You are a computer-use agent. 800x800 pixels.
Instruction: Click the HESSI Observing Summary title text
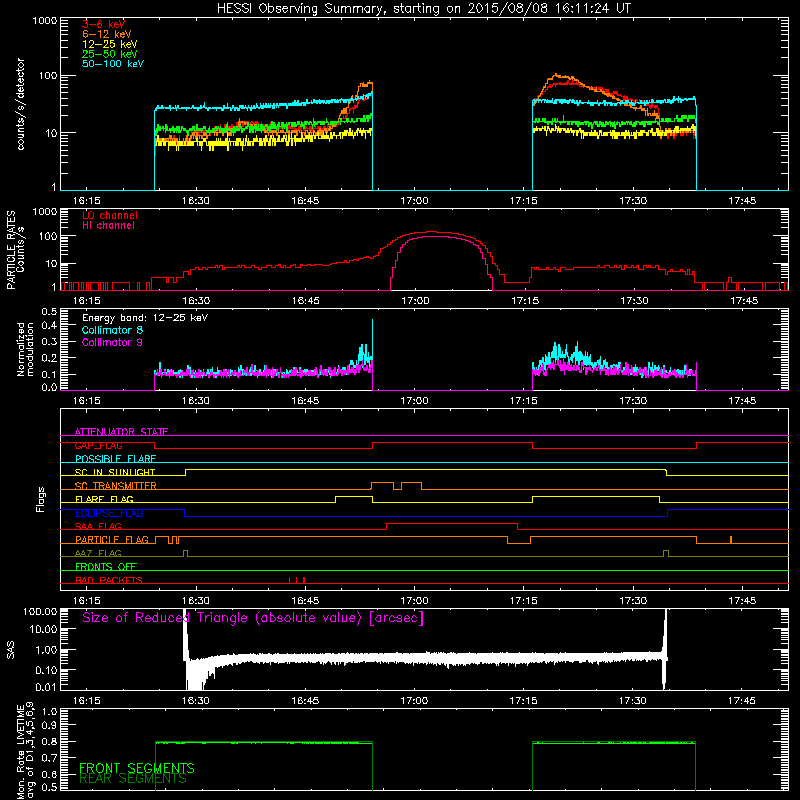(424, 9)
